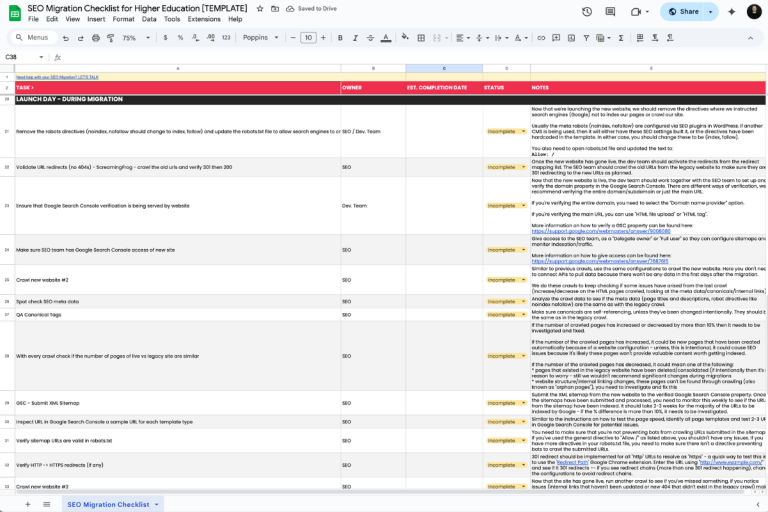Open the text color picker
The width and height of the screenshot is (768, 512).
pyautogui.click(x=386, y=38)
